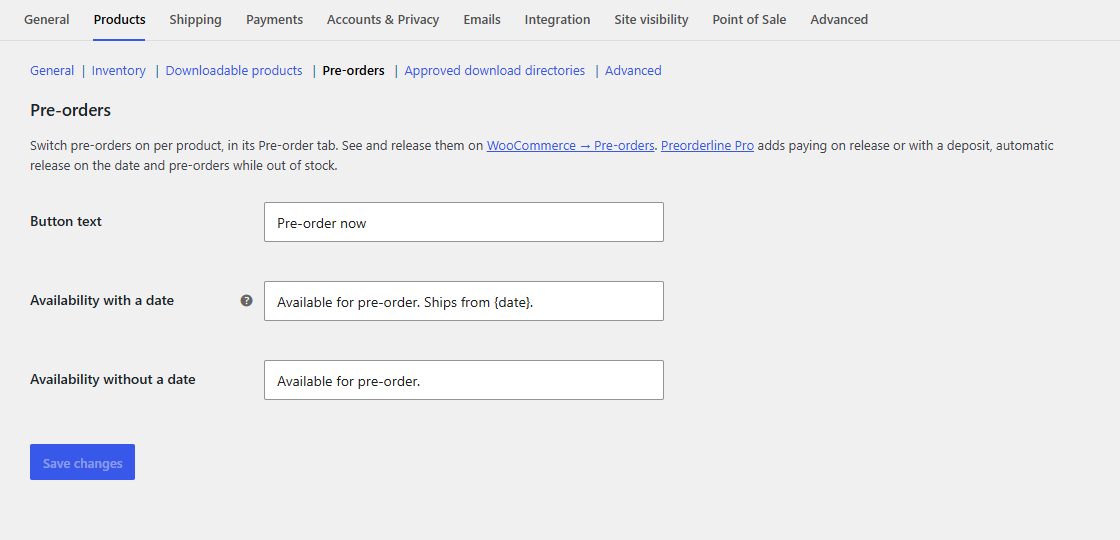The height and width of the screenshot is (540, 1120).
Task: Select the Products settings tab
Action: (119, 20)
